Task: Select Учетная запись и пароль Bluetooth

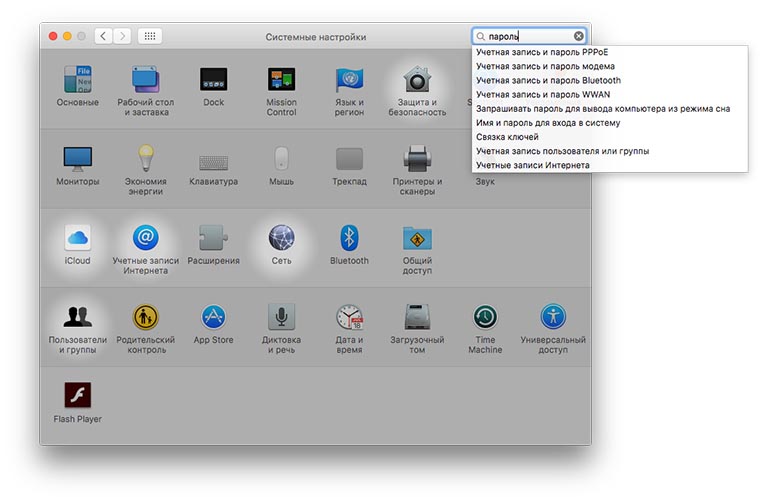Action: [x=610, y=80]
